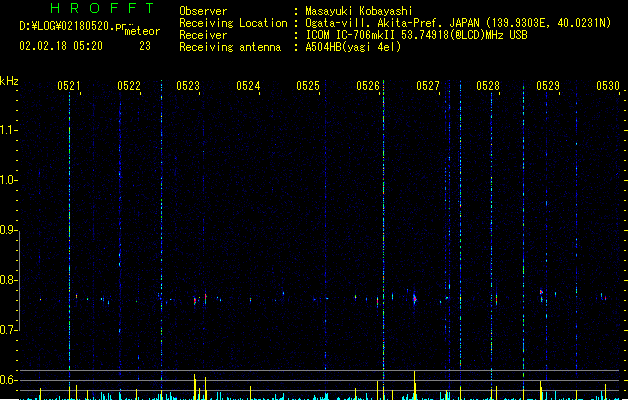The image size is (629, 400).
Task: Click the 0528 time marker
Action: tap(488, 86)
